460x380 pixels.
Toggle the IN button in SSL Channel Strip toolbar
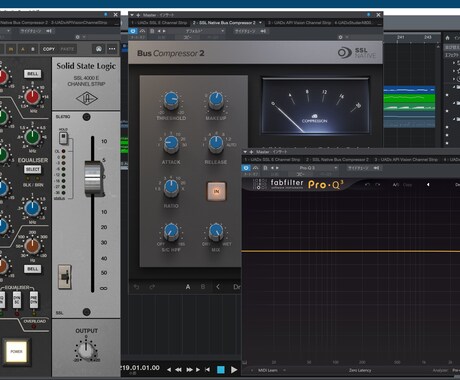(11, 49)
